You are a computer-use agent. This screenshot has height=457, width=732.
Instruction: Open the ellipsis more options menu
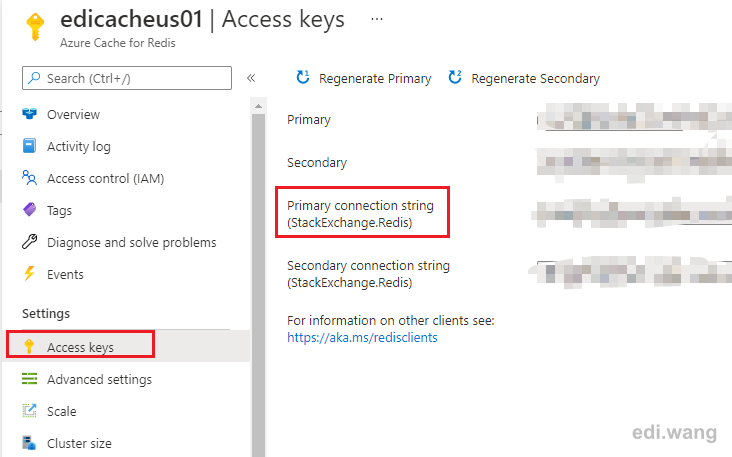pos(377,19)
